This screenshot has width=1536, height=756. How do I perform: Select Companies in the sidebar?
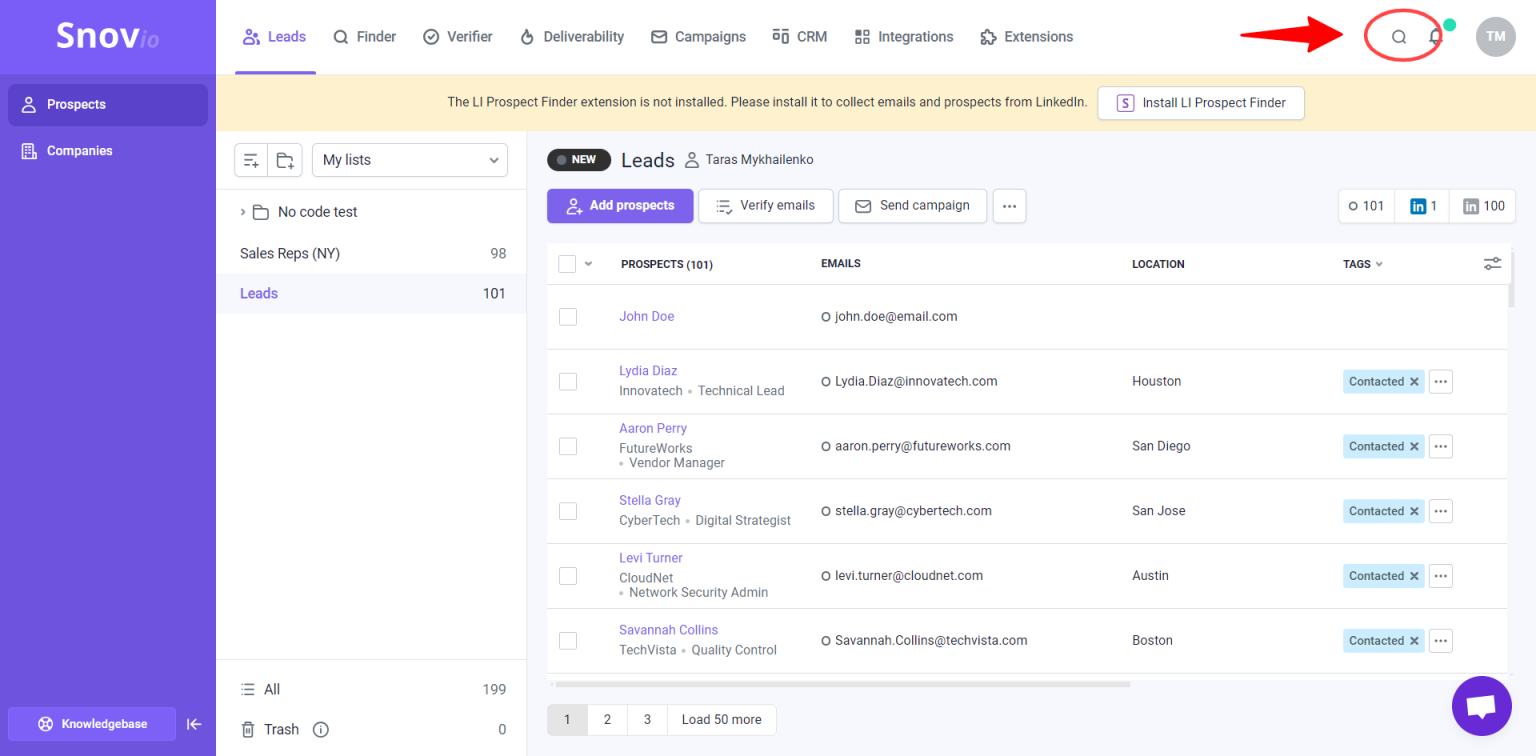(108, 151)
